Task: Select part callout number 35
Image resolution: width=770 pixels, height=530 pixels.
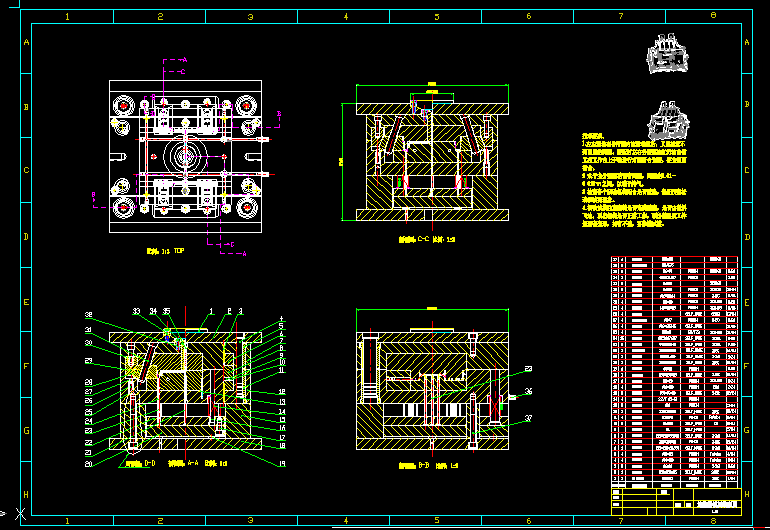Action: pos(166,311)
